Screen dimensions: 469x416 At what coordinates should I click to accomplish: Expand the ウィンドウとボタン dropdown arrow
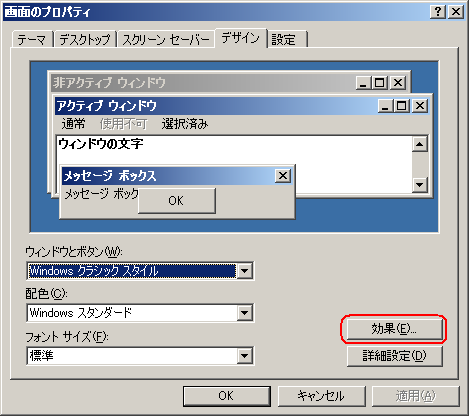[245, 271]
